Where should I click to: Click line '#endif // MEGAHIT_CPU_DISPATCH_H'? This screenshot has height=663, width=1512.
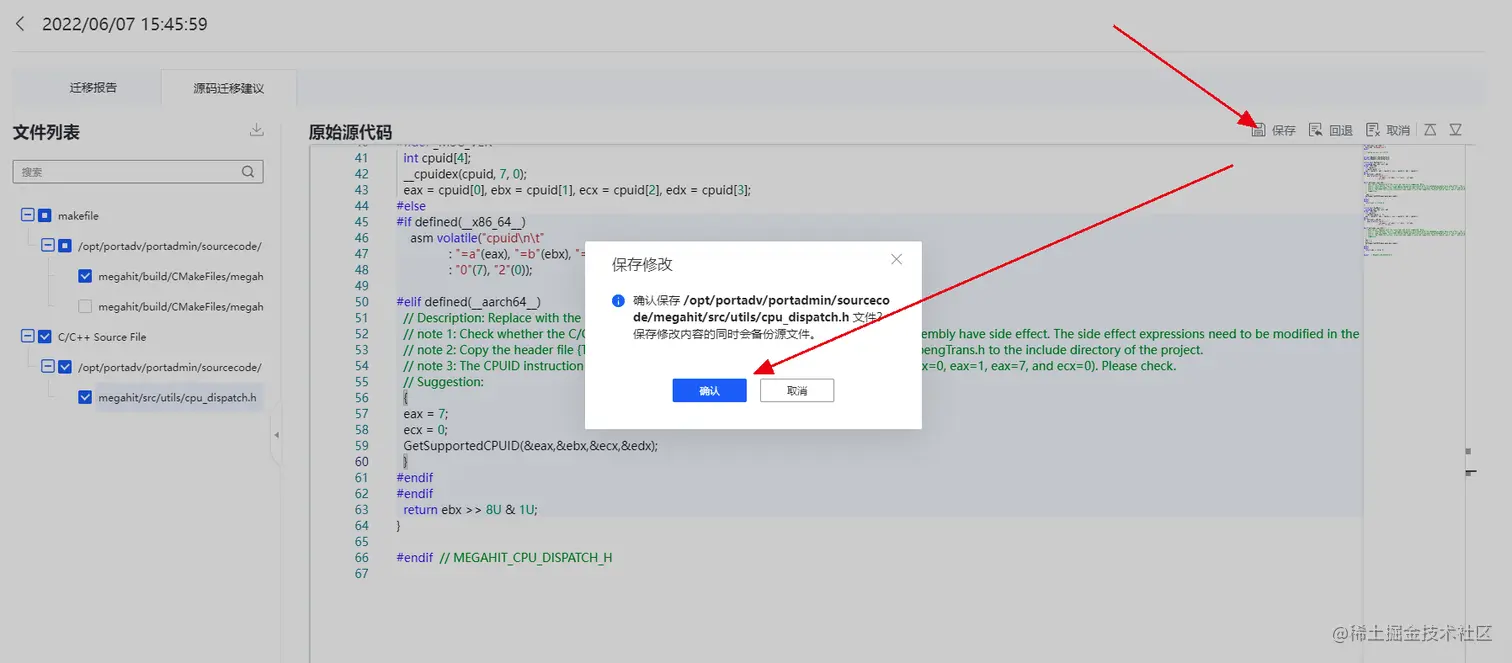click(504, 558)
